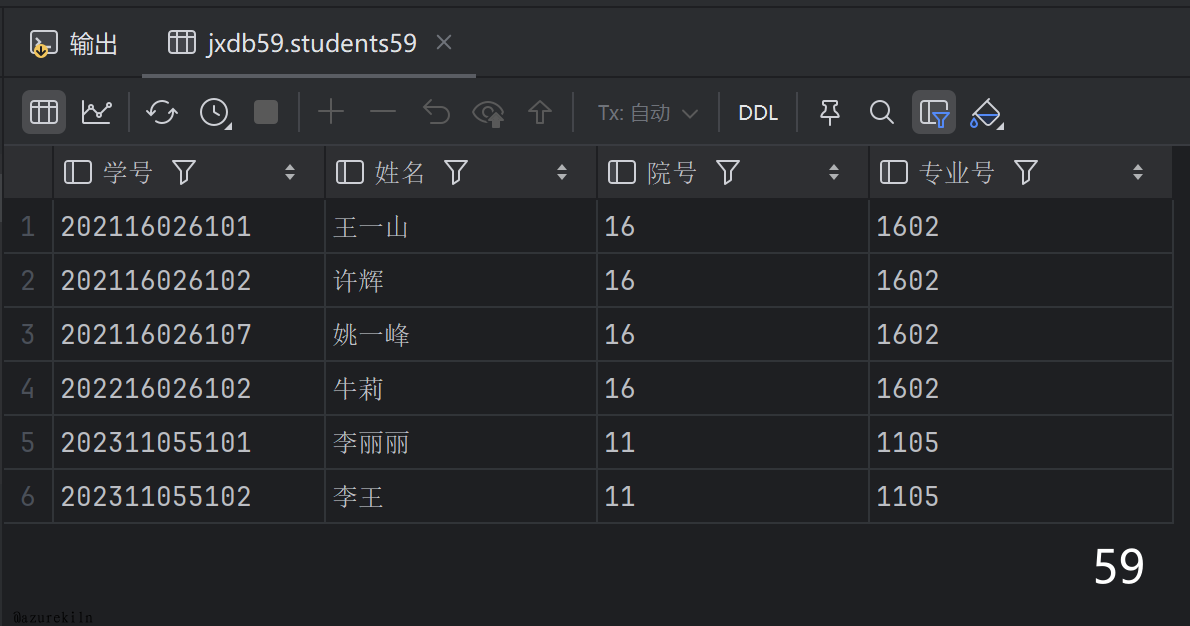Toggle the local filter button
The height and width of the screenshot is (626, 1190).
[x=934, y=112]
